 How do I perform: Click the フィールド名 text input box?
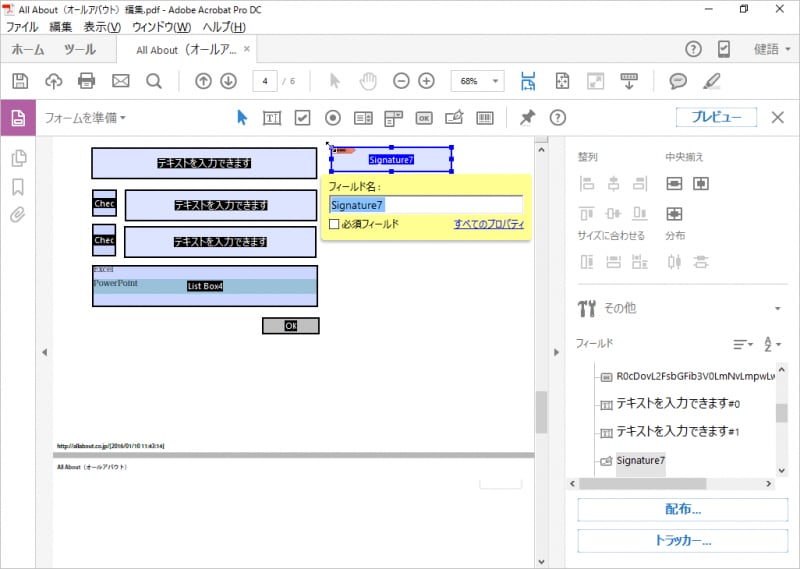click(x=425, y=205)
